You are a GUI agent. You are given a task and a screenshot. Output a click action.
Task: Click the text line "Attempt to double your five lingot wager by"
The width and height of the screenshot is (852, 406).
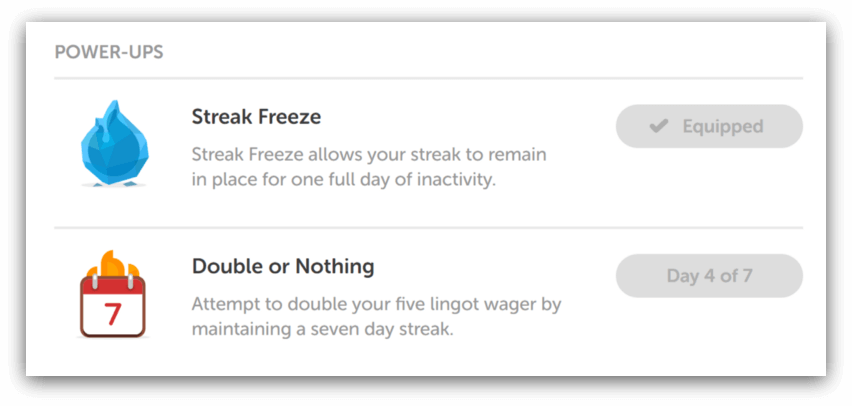tap(376, 304)
